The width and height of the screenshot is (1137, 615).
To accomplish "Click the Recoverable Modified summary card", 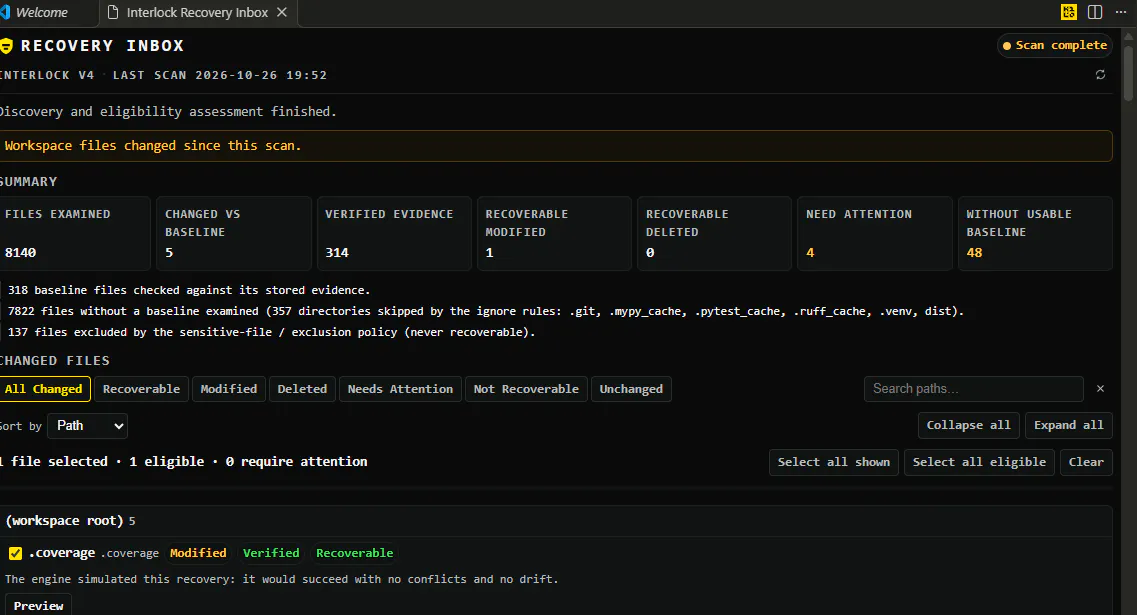I will 555,234.
